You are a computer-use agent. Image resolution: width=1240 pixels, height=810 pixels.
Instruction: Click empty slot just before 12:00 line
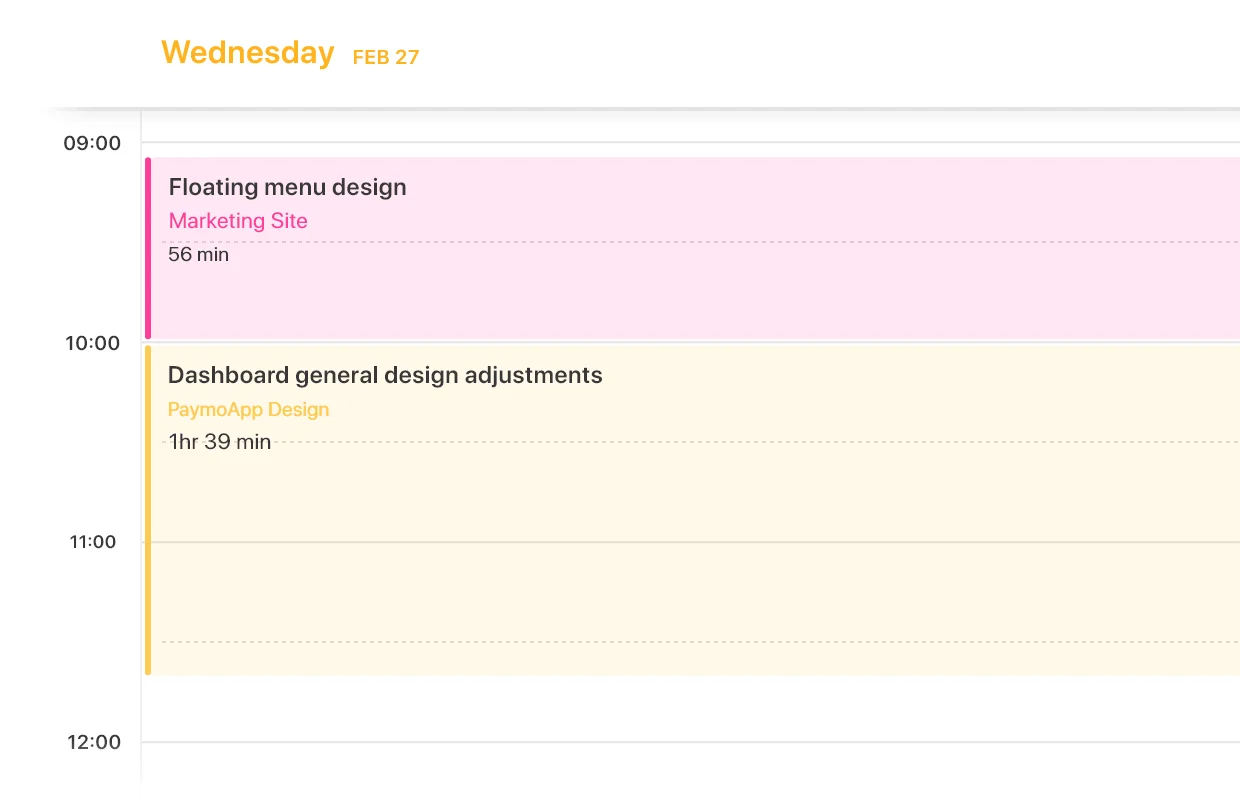[690, 709]
